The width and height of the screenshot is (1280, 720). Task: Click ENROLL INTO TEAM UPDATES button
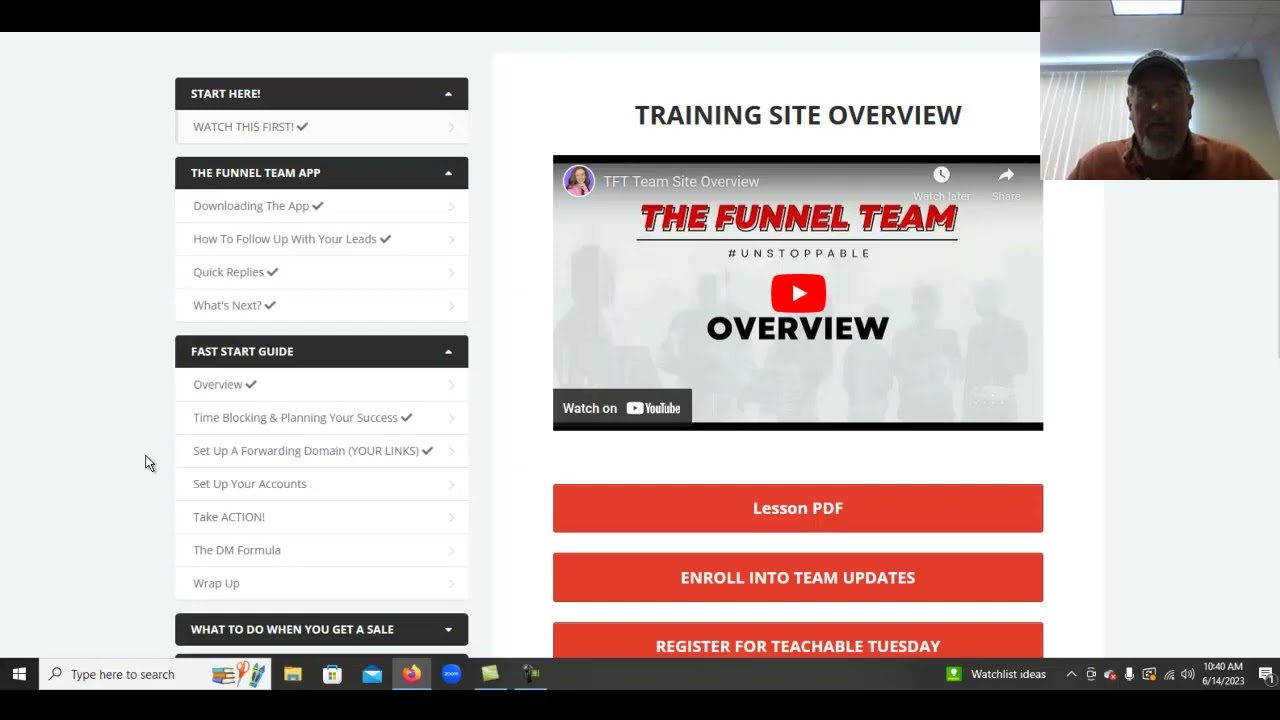tap(798, 577)
